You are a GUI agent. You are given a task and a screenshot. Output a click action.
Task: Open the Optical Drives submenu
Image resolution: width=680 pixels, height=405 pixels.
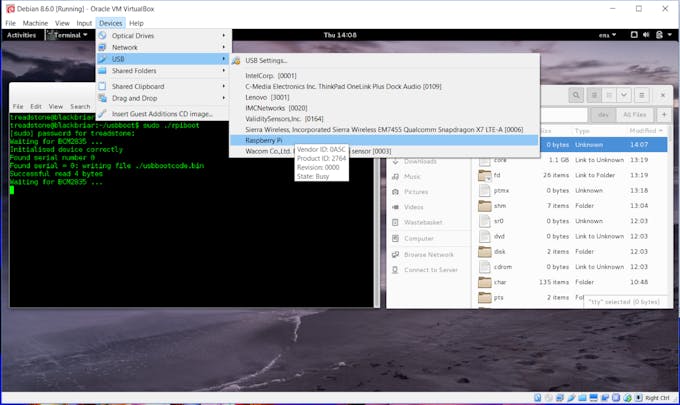pyautogui.click(x=164, y=36)
